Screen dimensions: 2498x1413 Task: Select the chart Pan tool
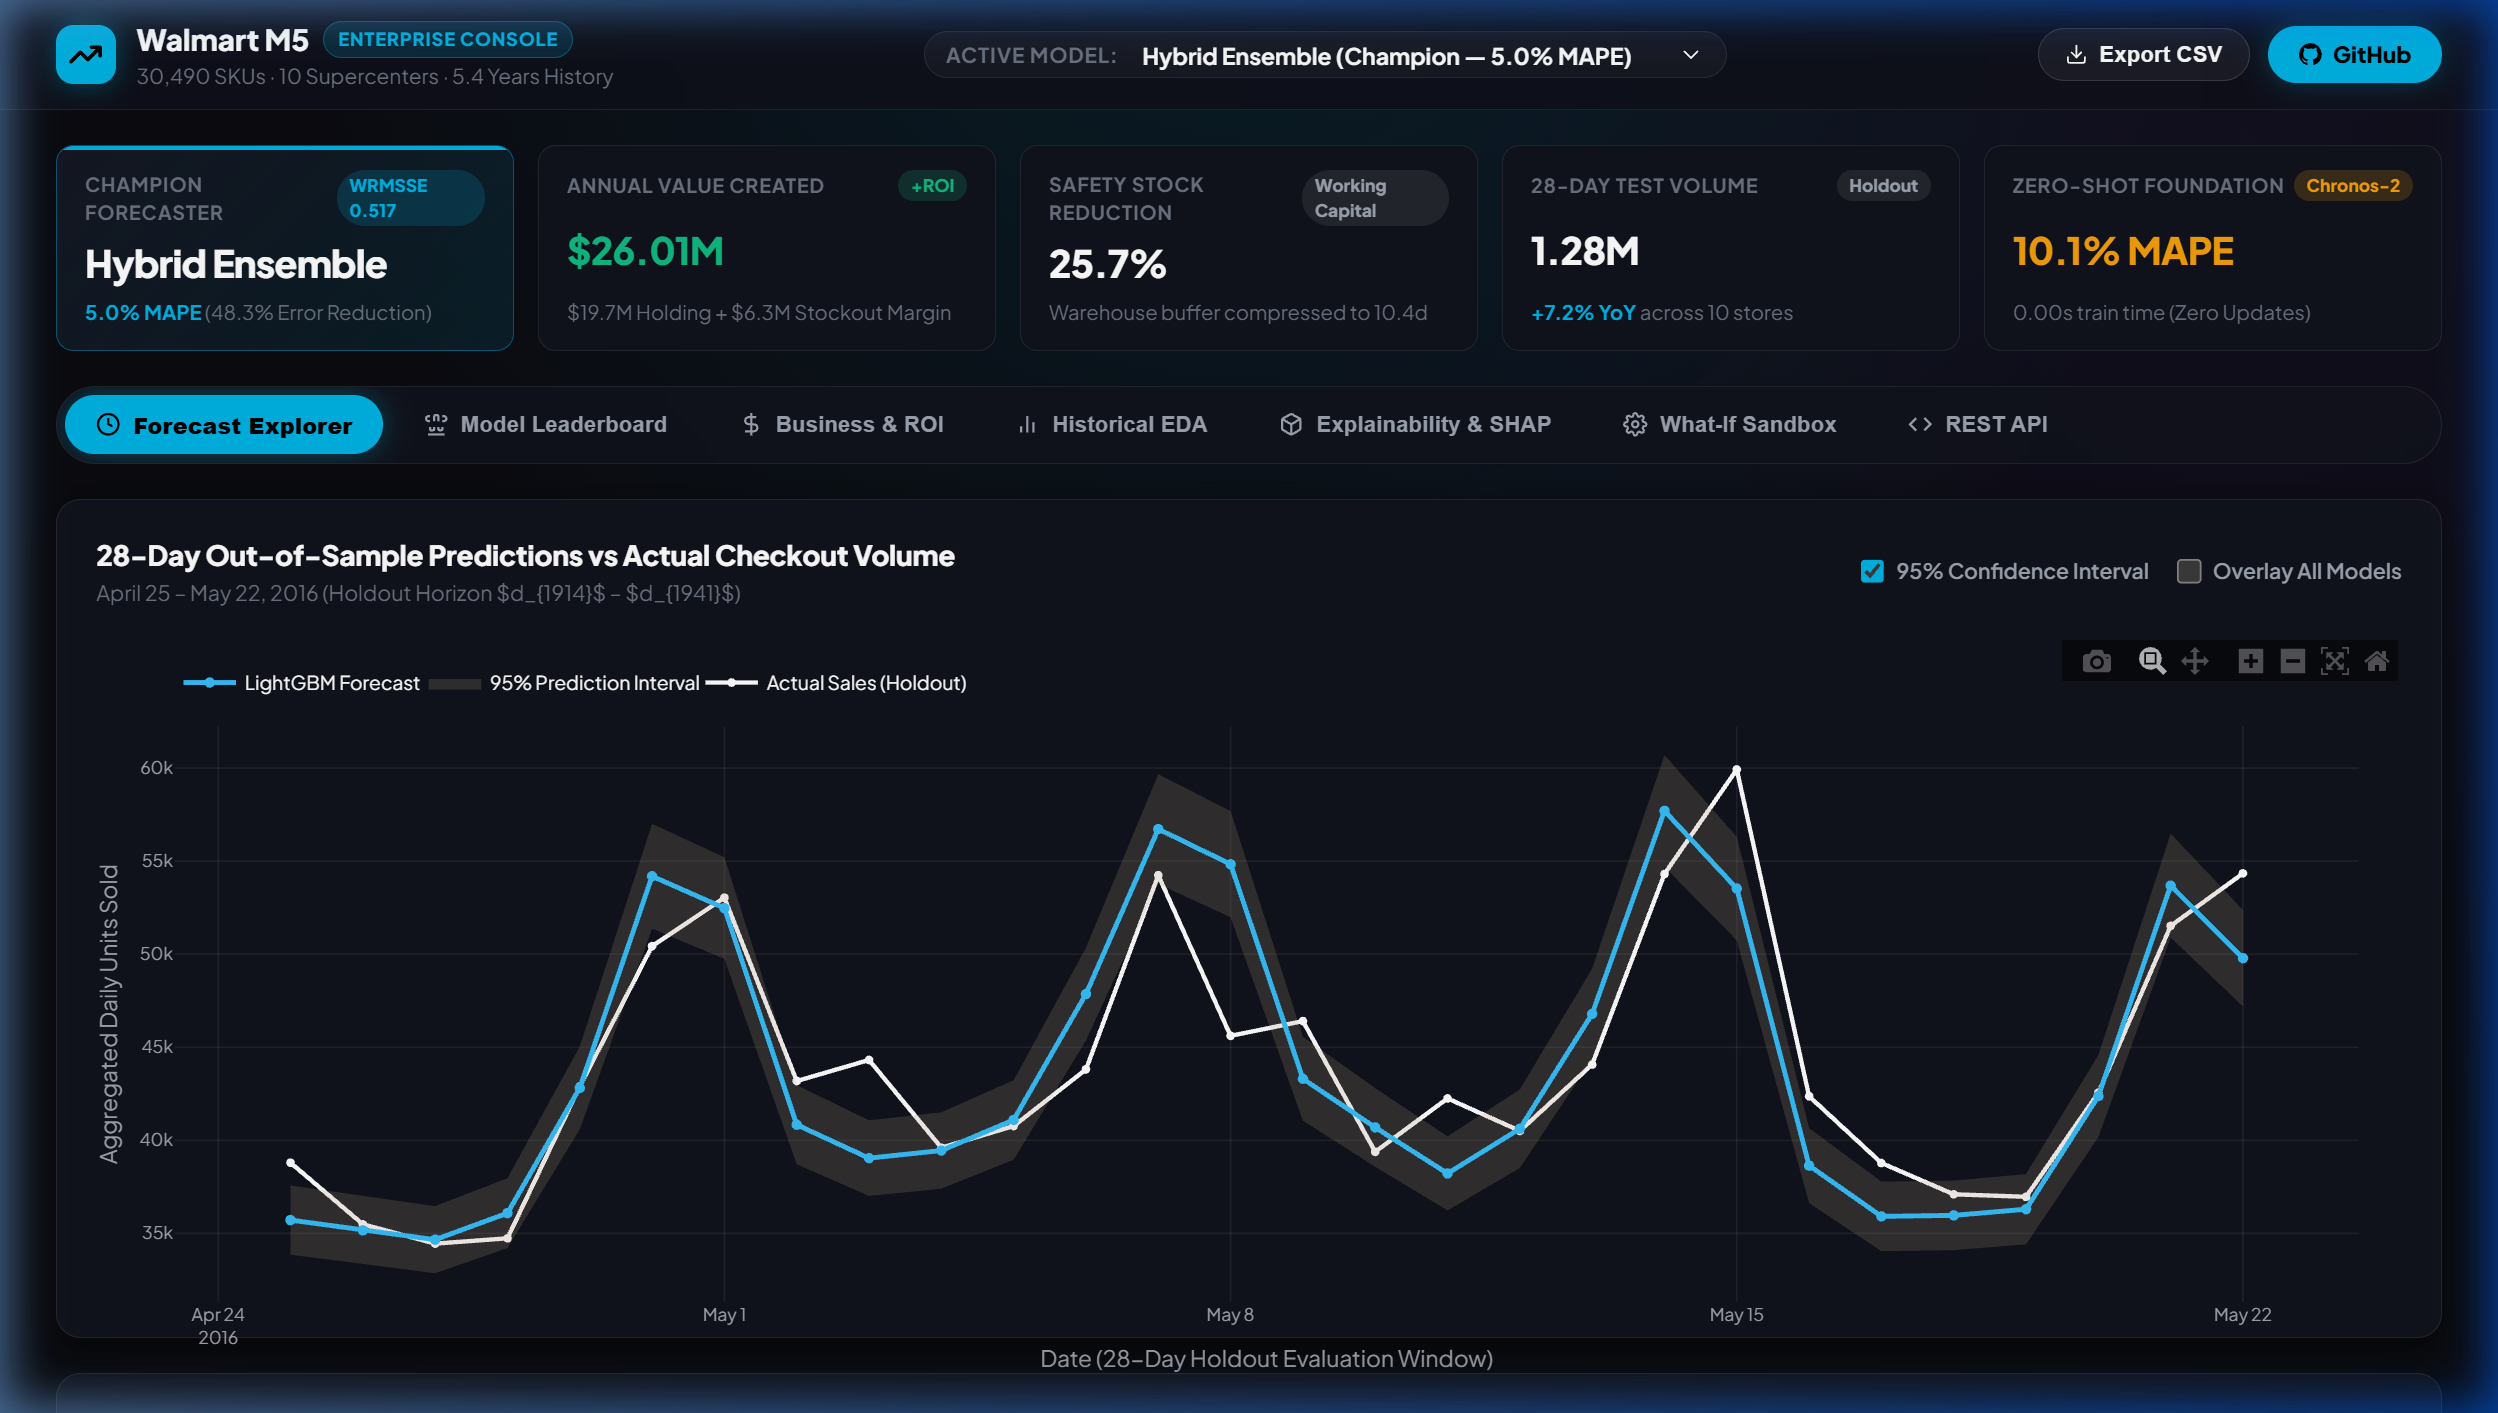tap(2195, 661)
